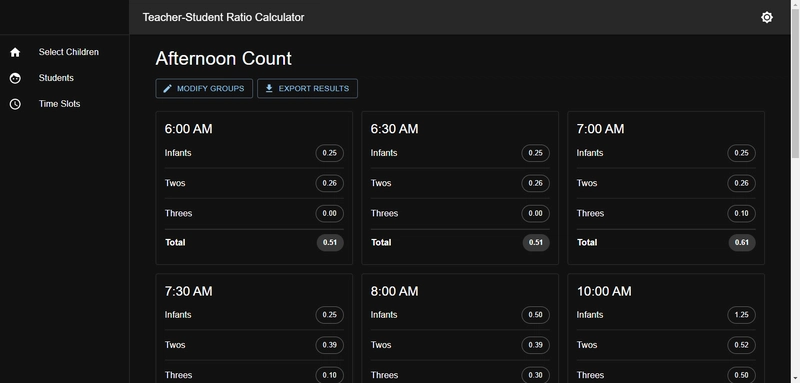Image resolution: width=800 pixels, height=383 pixels.
Task: Click Twos 0.26 chip in 6:30 AM card
Action: pos(536,183)
